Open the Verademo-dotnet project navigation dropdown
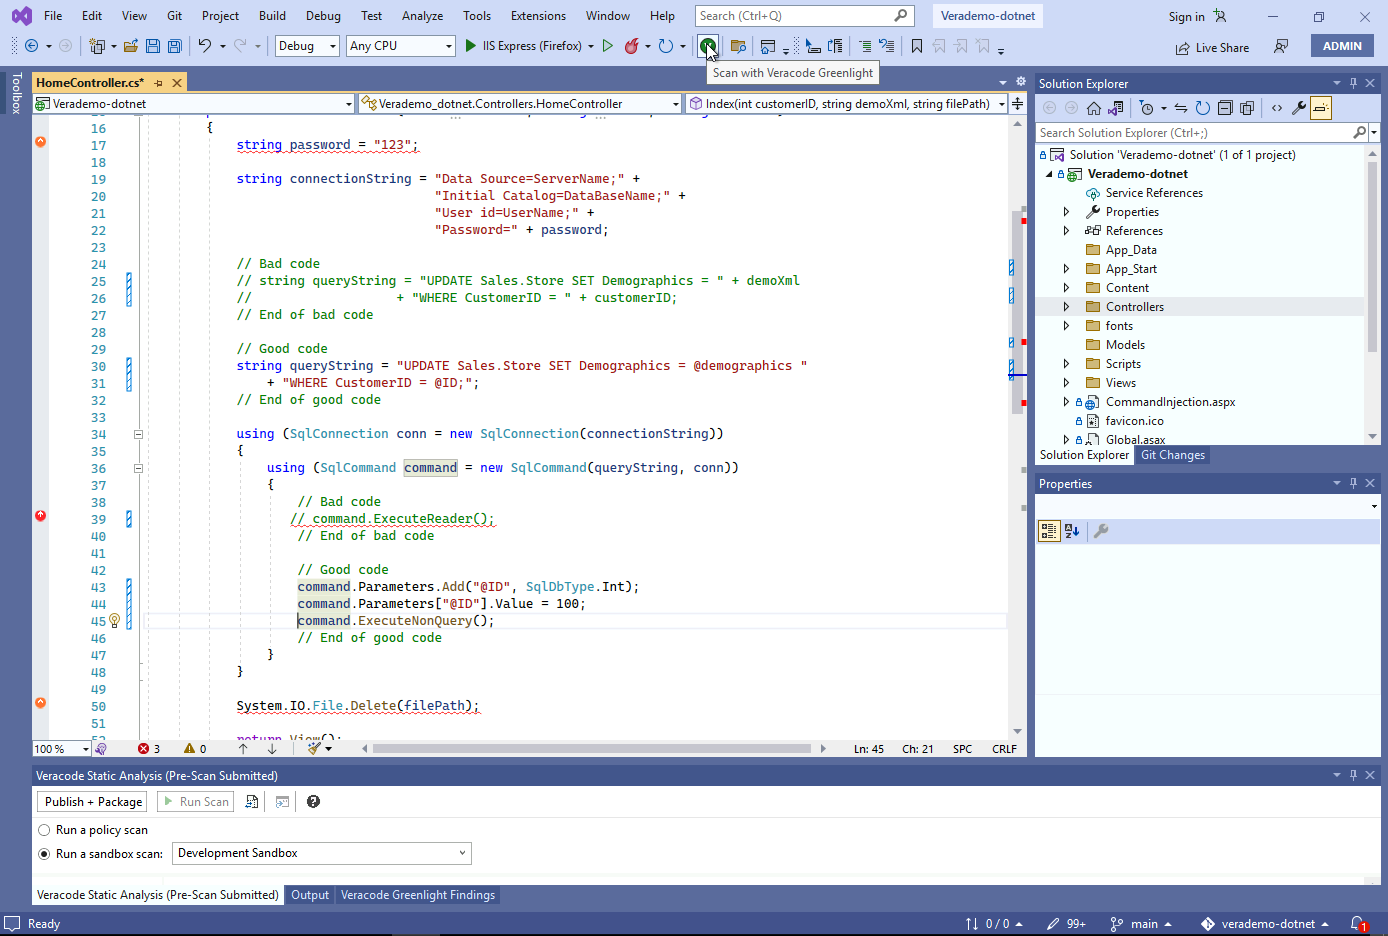The image size is (1388, 936). pos(194,104)
